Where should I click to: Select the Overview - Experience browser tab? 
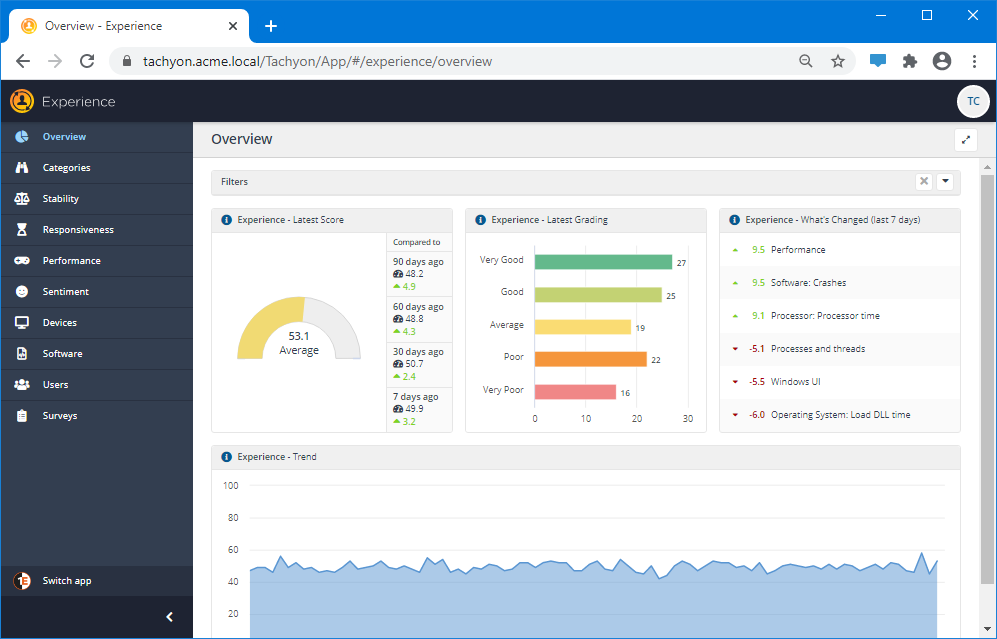pyautogui.click(x=129, y=26)
